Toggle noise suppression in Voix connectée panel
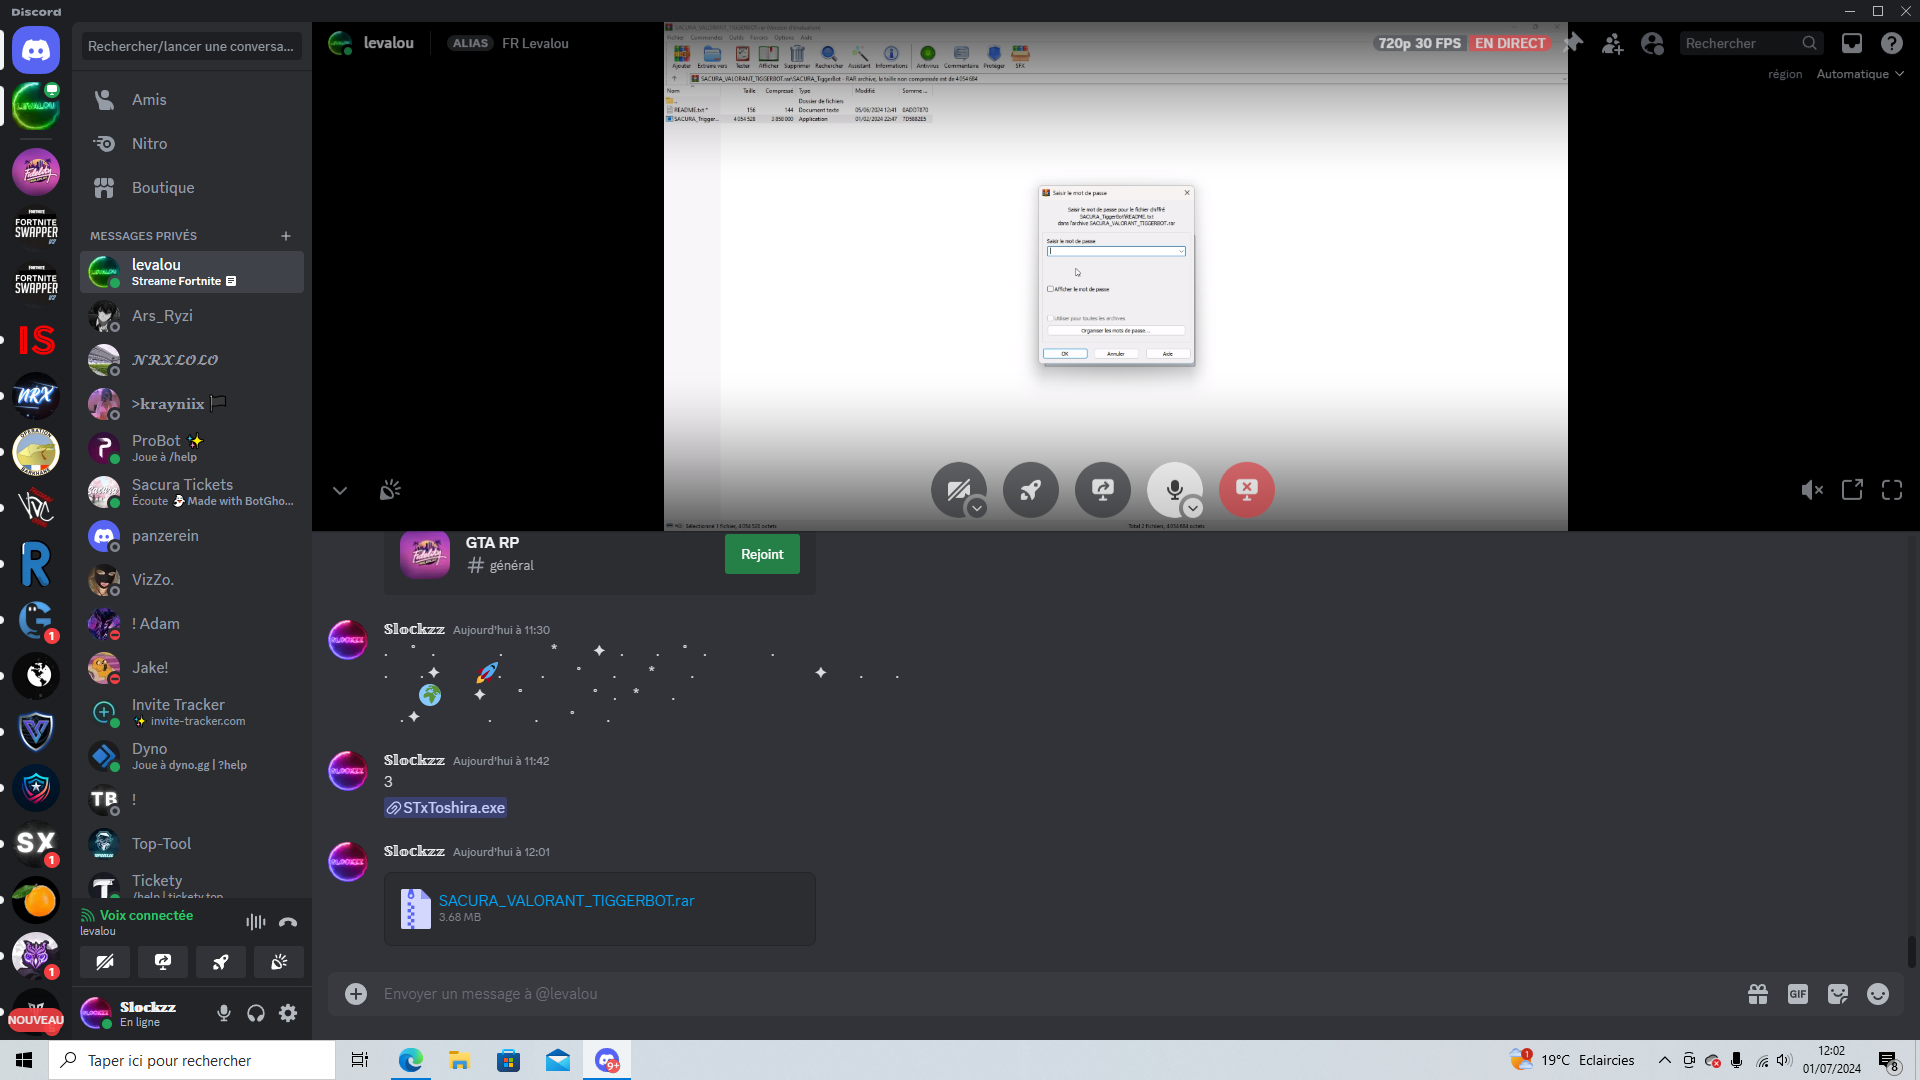Viewport: 1920px width, 1080px height. click(256, 922)
